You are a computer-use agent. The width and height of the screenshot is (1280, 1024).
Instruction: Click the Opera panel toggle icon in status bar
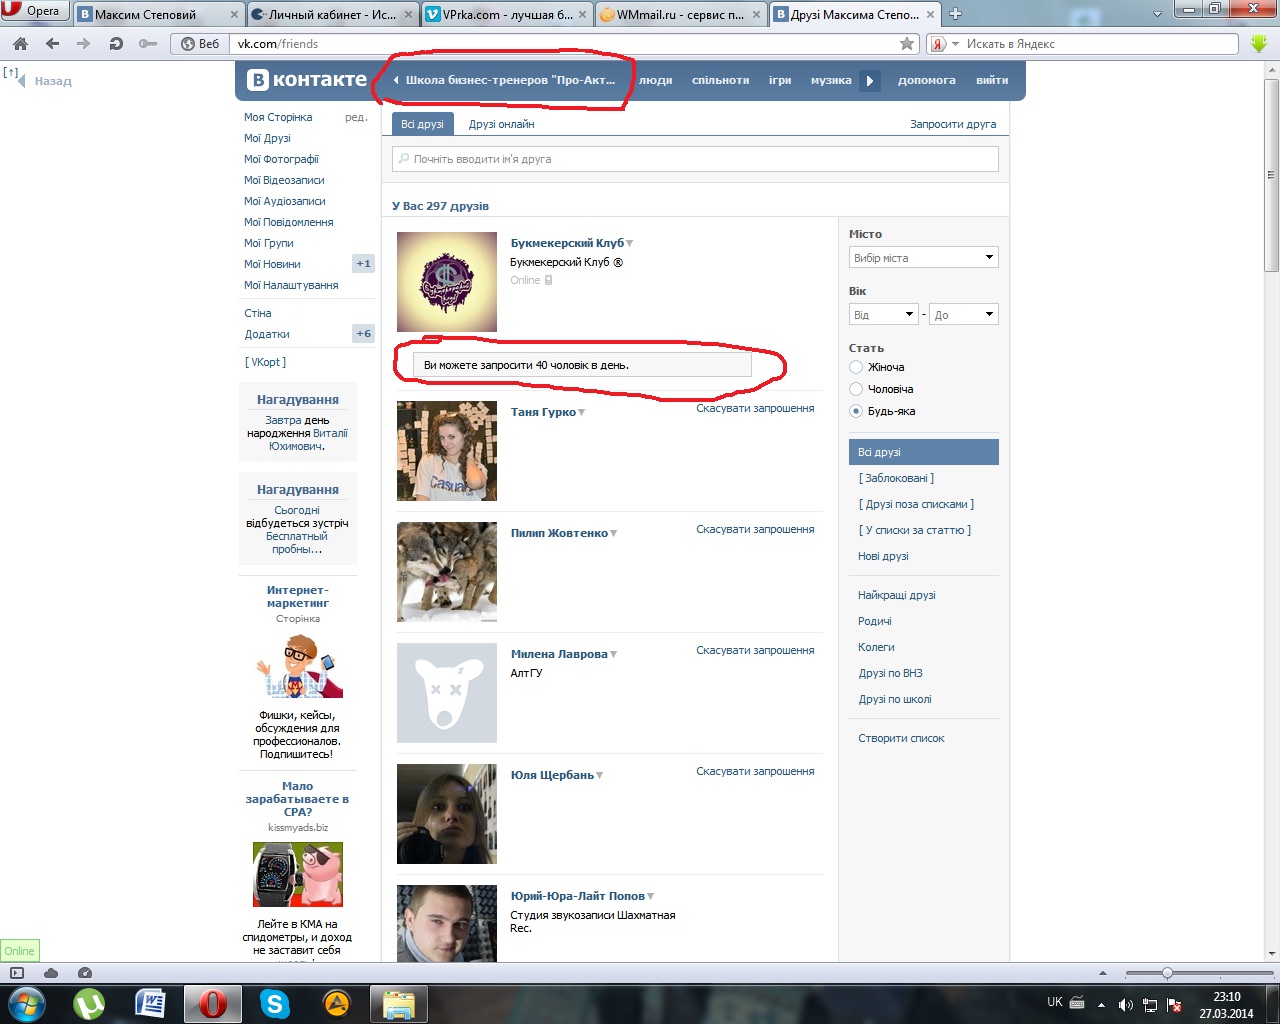17,973
